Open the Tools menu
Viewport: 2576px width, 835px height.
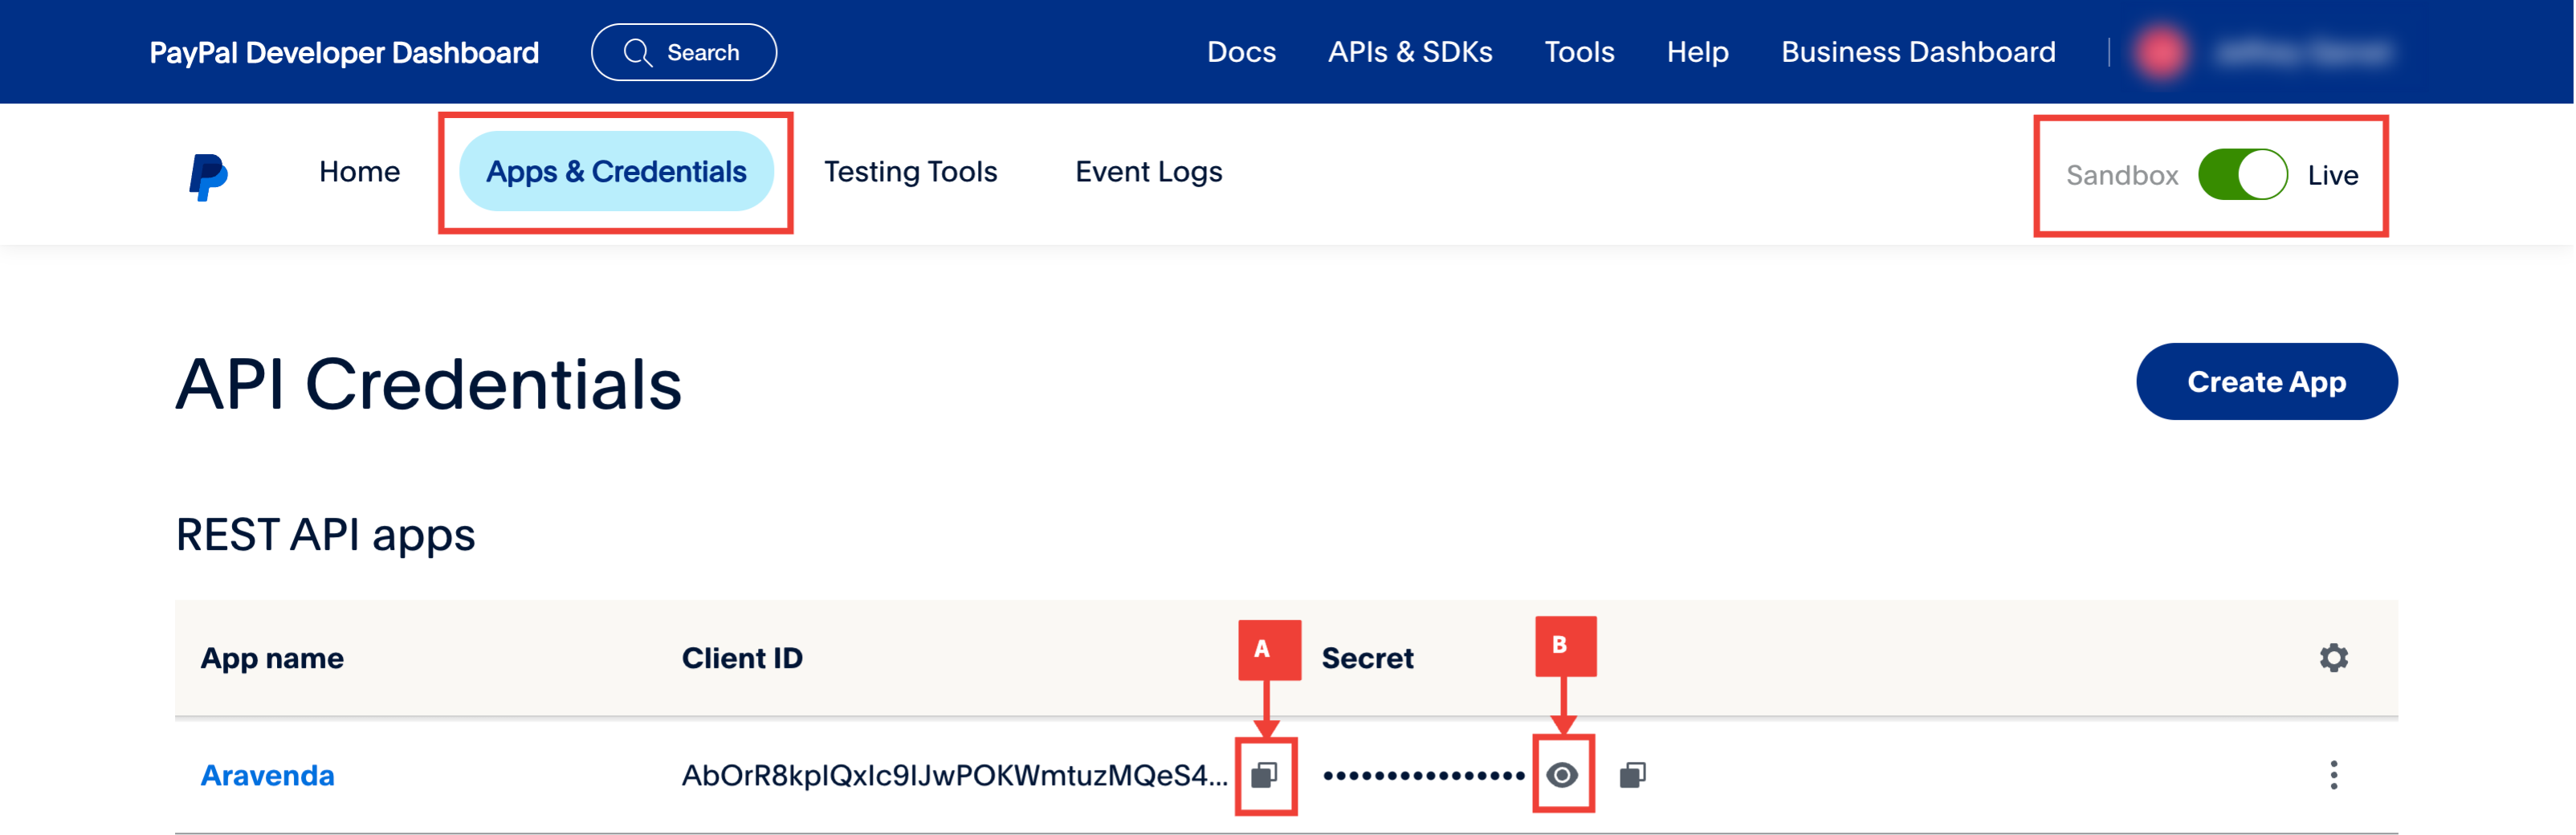pyautogui.click(x=1579, y=52)
